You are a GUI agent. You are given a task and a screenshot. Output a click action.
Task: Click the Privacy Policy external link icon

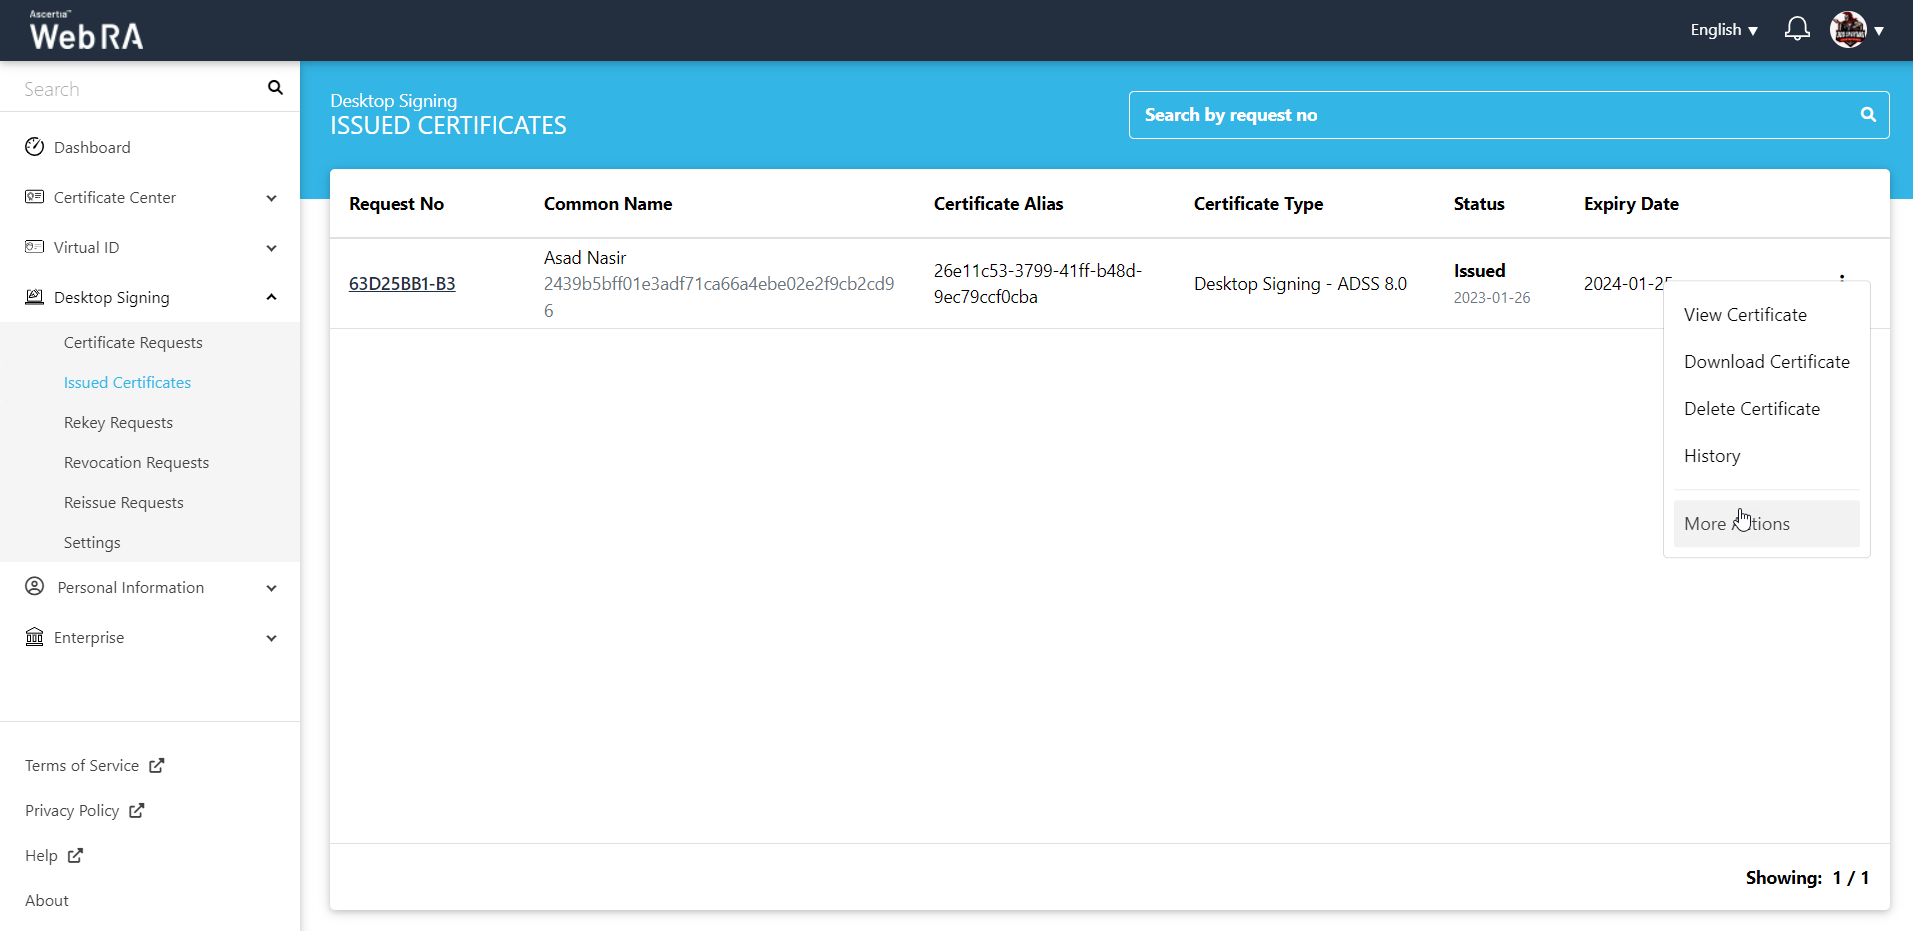[x=137, y=810]
